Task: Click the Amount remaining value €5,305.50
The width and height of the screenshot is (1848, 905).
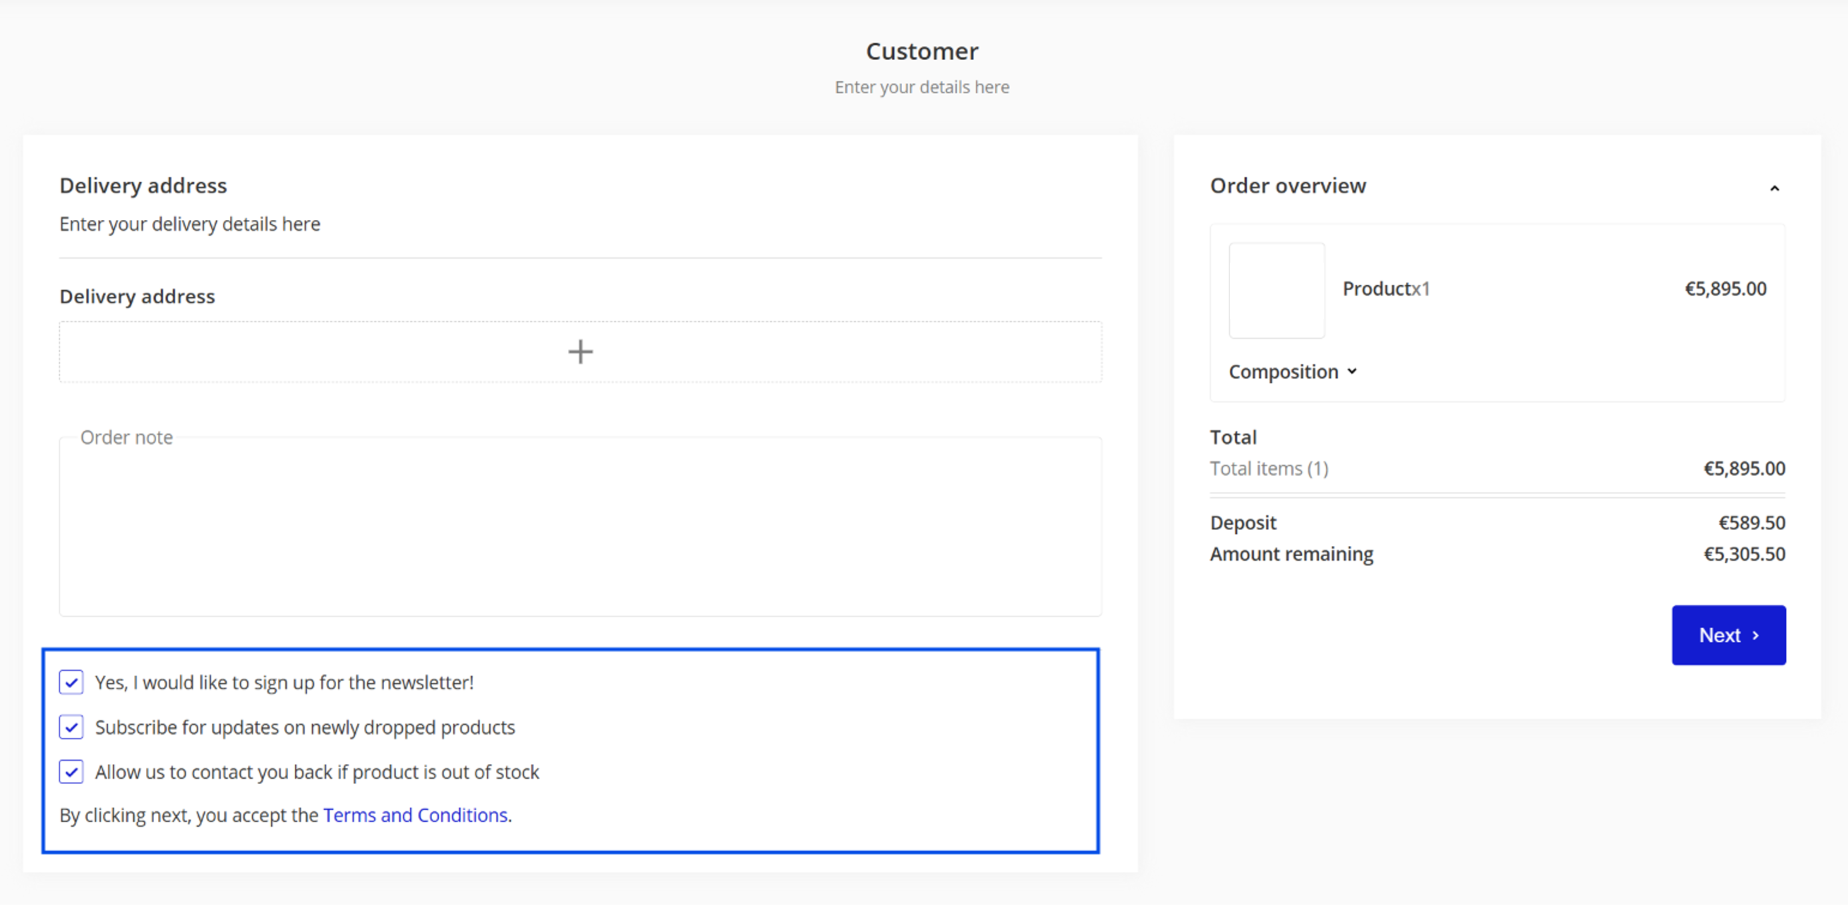Action: [1744, 554]
